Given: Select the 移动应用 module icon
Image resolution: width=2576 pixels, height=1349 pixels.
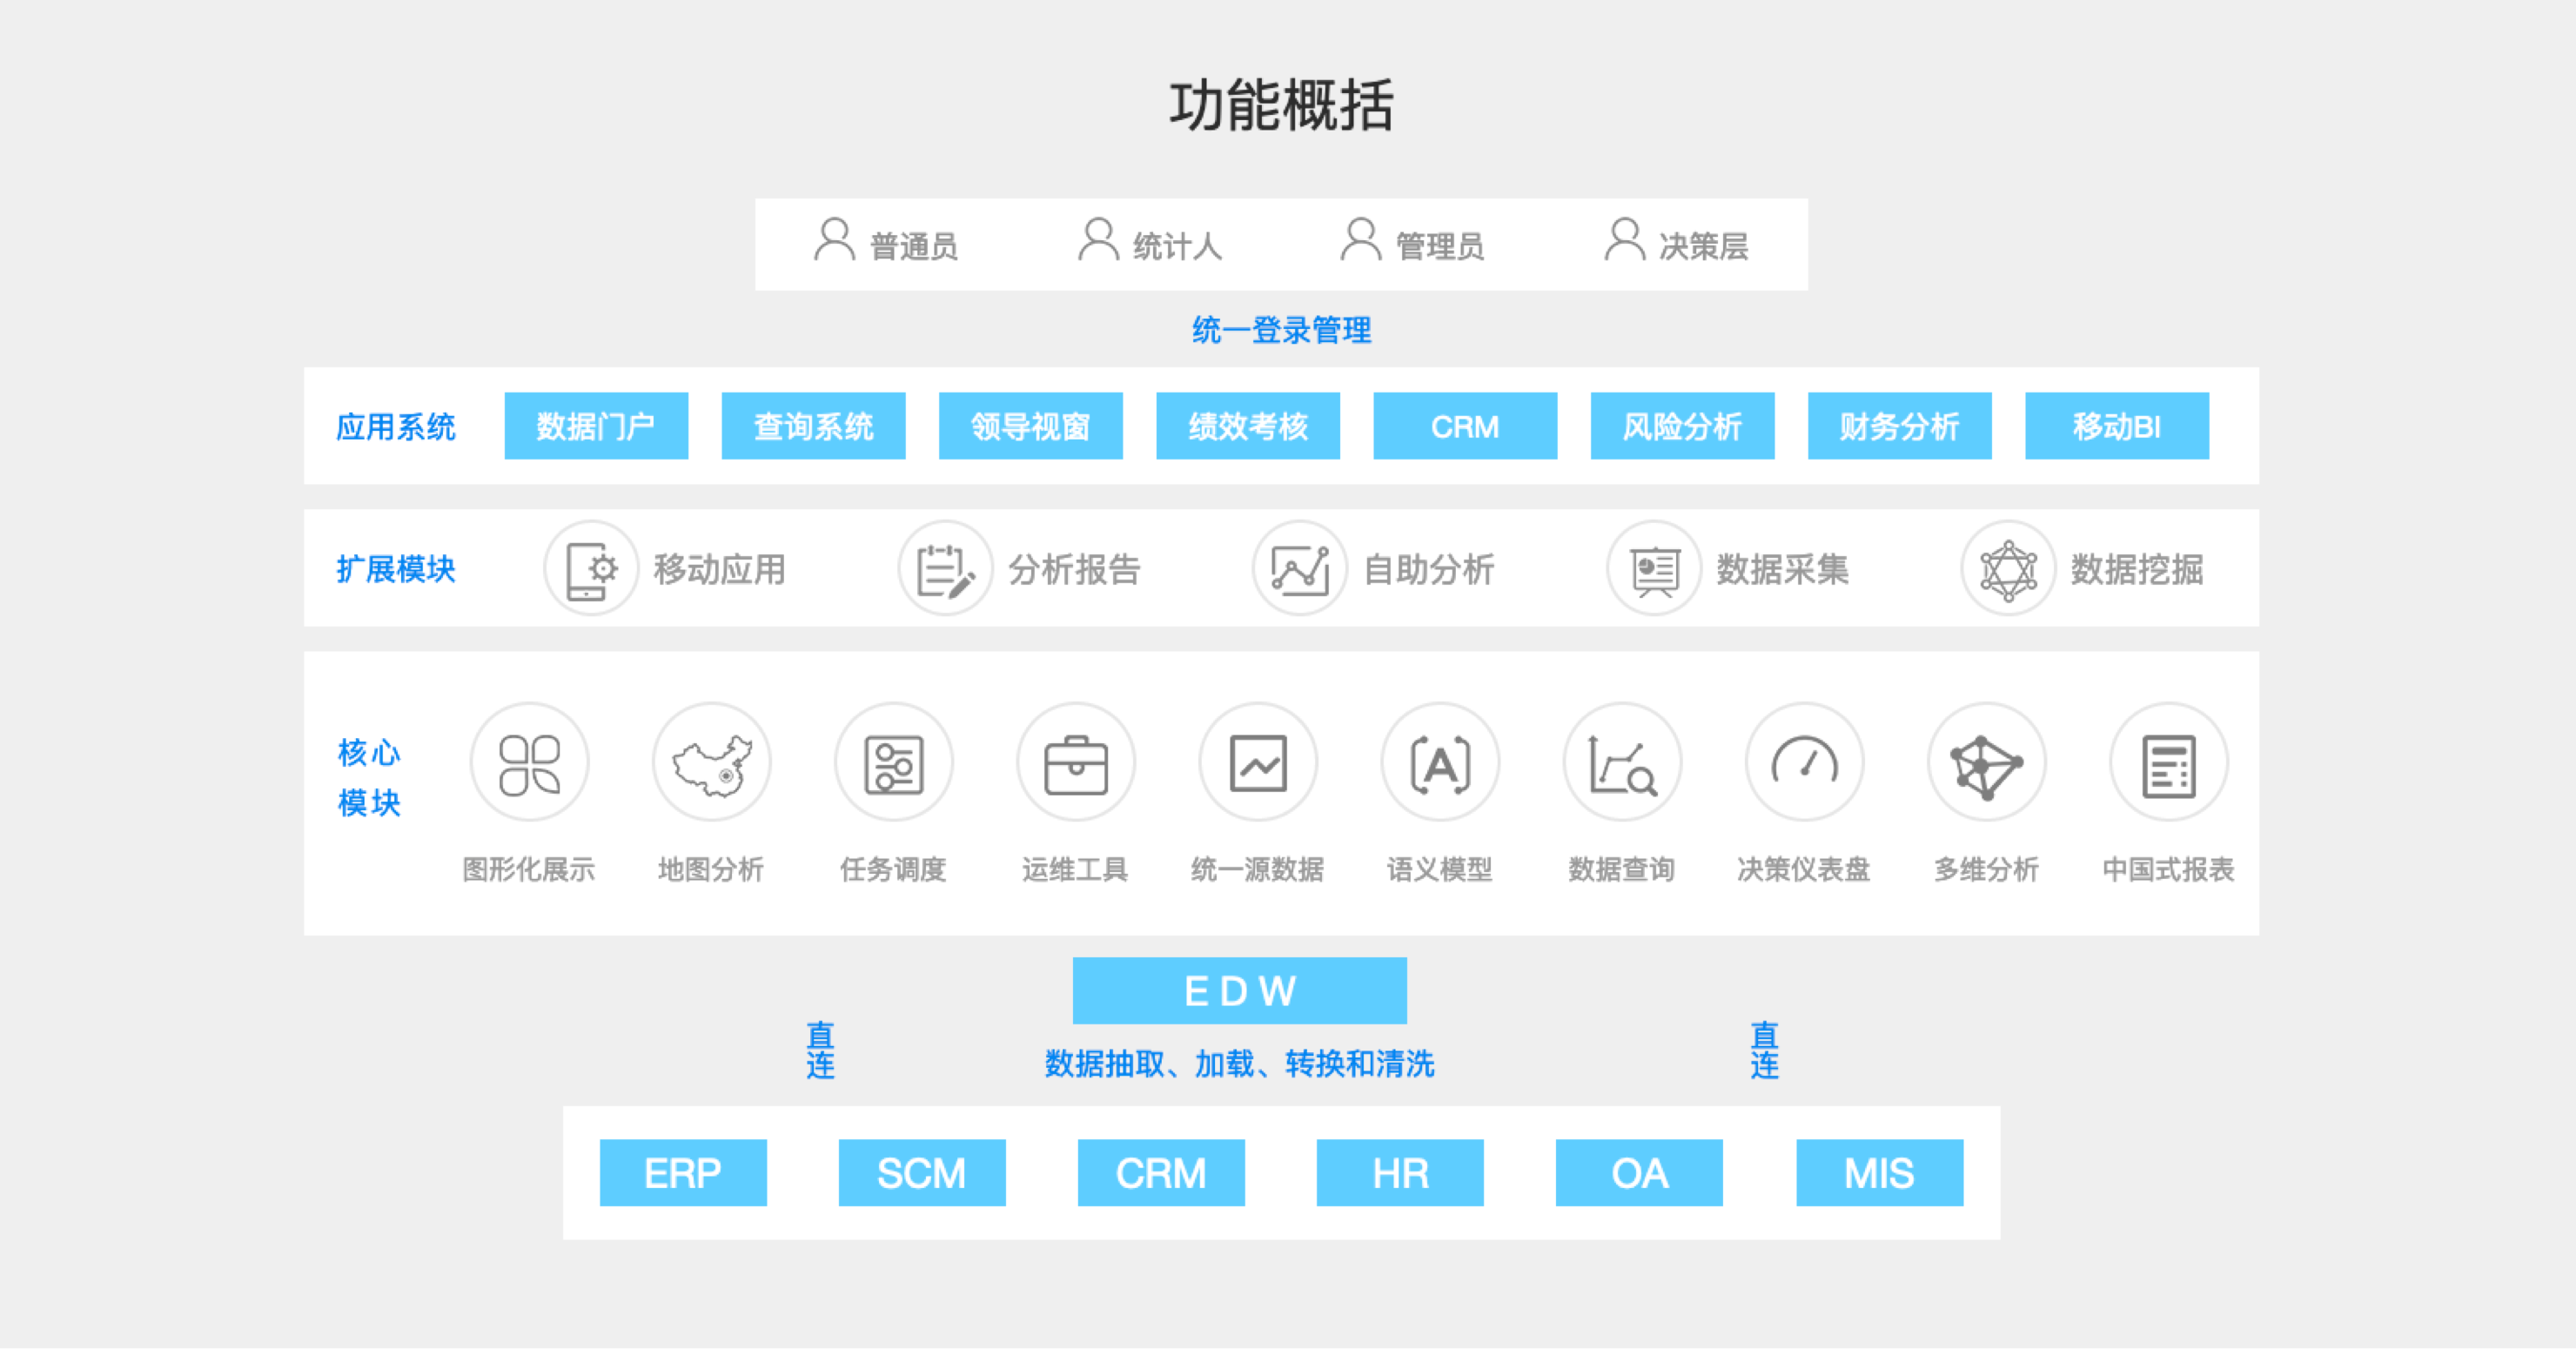Looking at the screenshot, I should 591,569.
